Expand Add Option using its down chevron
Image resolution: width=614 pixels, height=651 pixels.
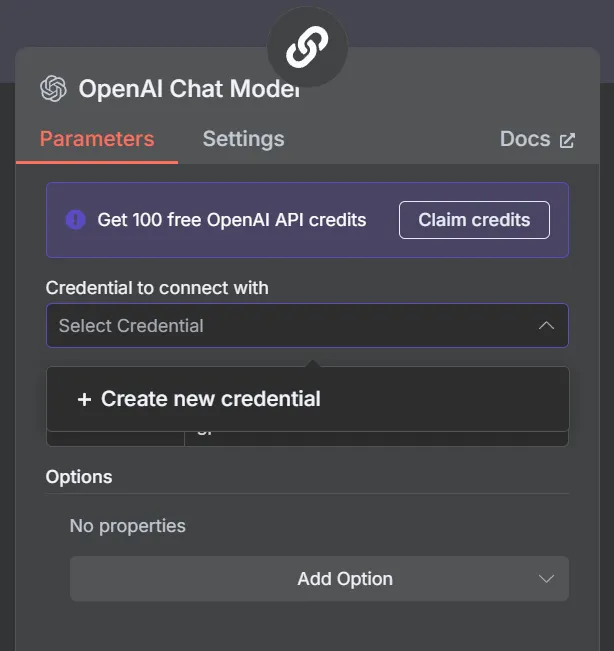pos(546,579)
